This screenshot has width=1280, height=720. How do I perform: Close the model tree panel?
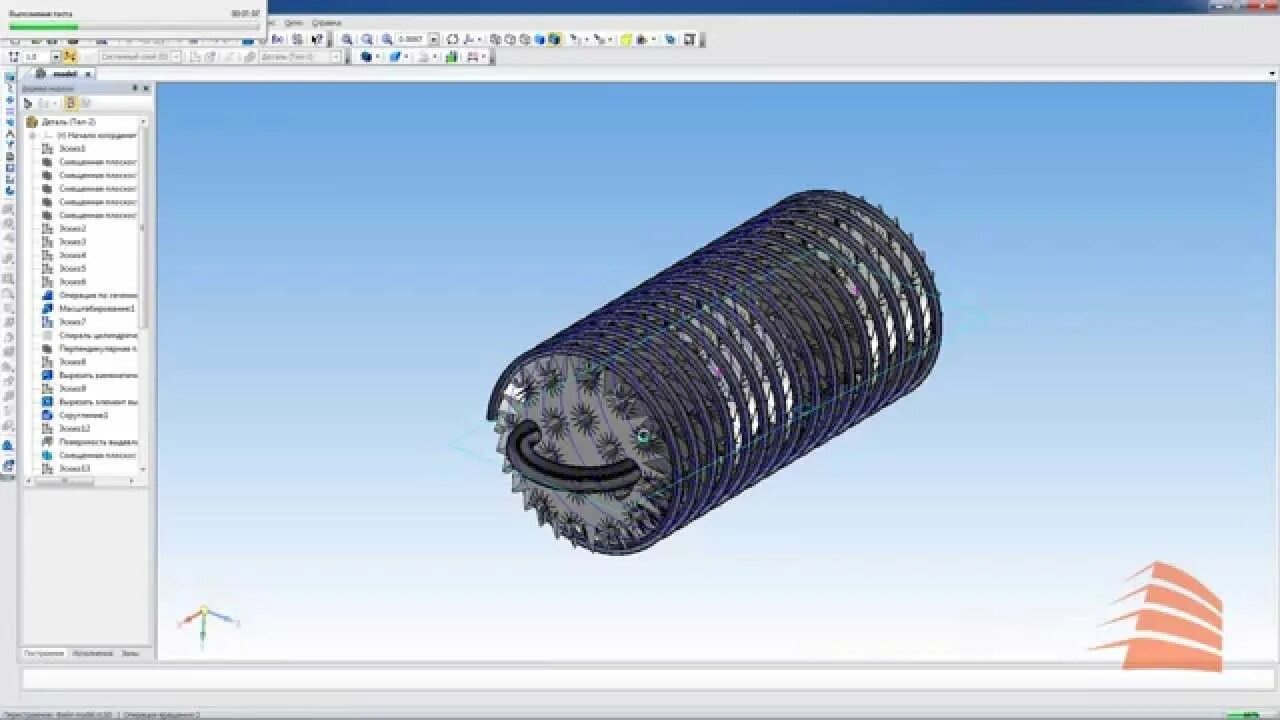pos(146,88)
